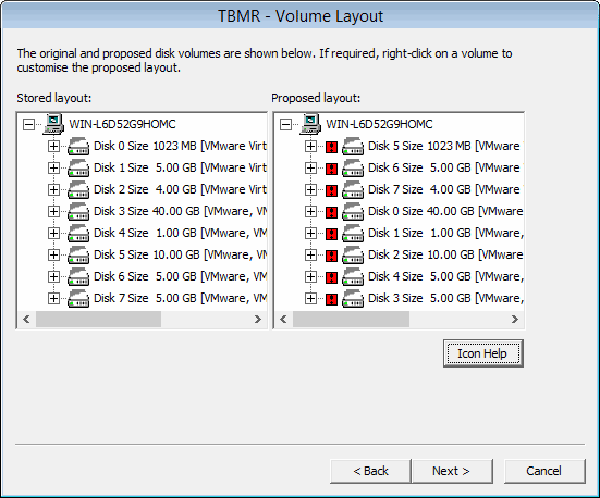The width and height of the screenshot is (600, 498).
Task: Click red warning icon on proposed Disk 6 5.00 GB
Action: [x=332, y=169]
